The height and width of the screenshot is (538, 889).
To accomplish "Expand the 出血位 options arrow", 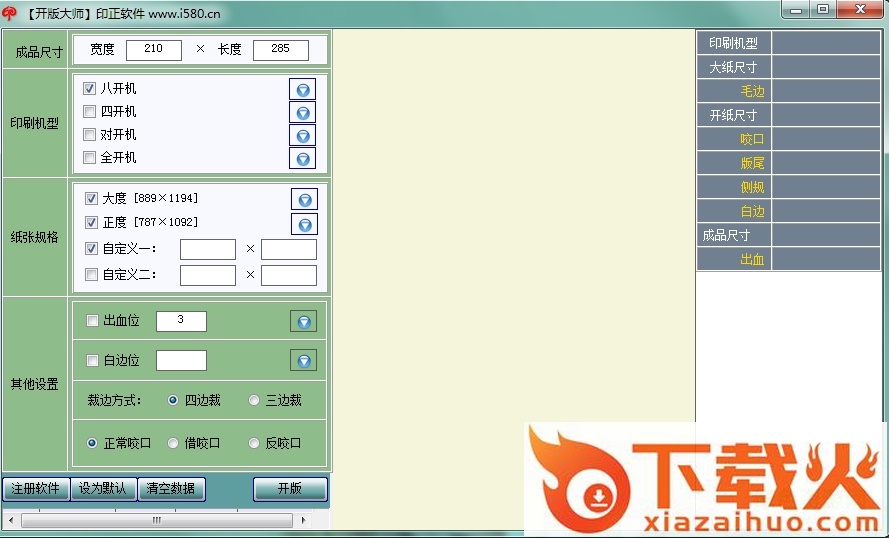I will coord(303,321).
